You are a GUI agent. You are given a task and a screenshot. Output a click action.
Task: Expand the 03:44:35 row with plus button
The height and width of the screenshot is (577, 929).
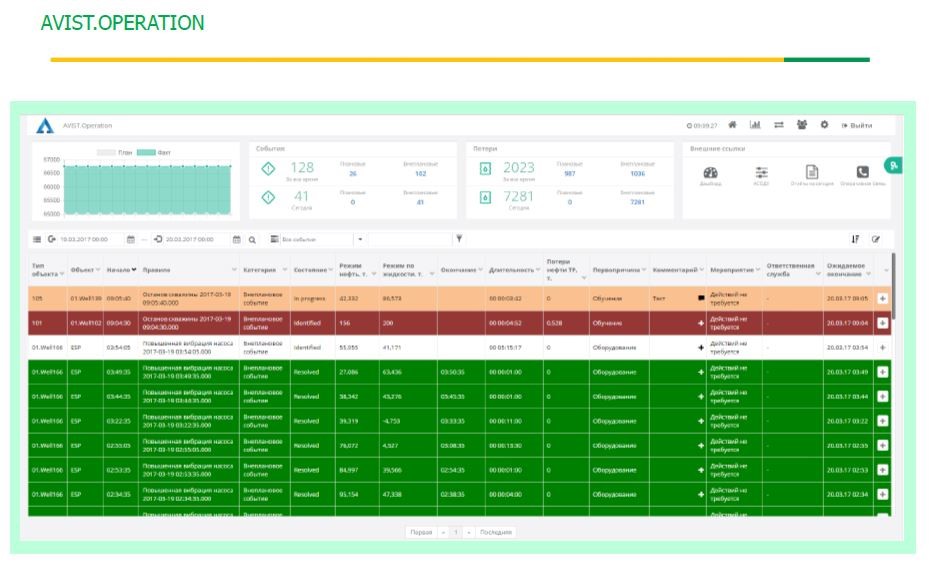(882, 396)
